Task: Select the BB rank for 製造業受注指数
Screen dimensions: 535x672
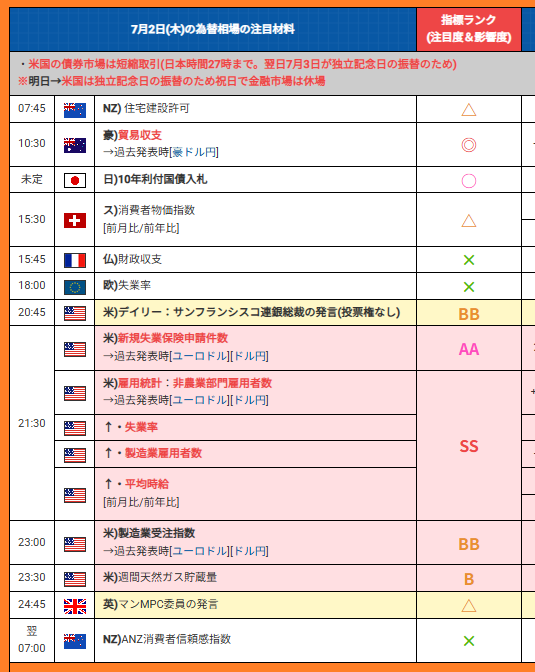Action: click(469, 544)
